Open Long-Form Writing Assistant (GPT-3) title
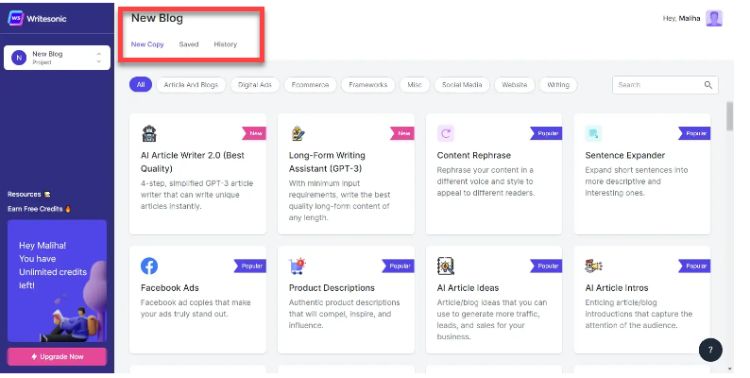 click(327, 162)
